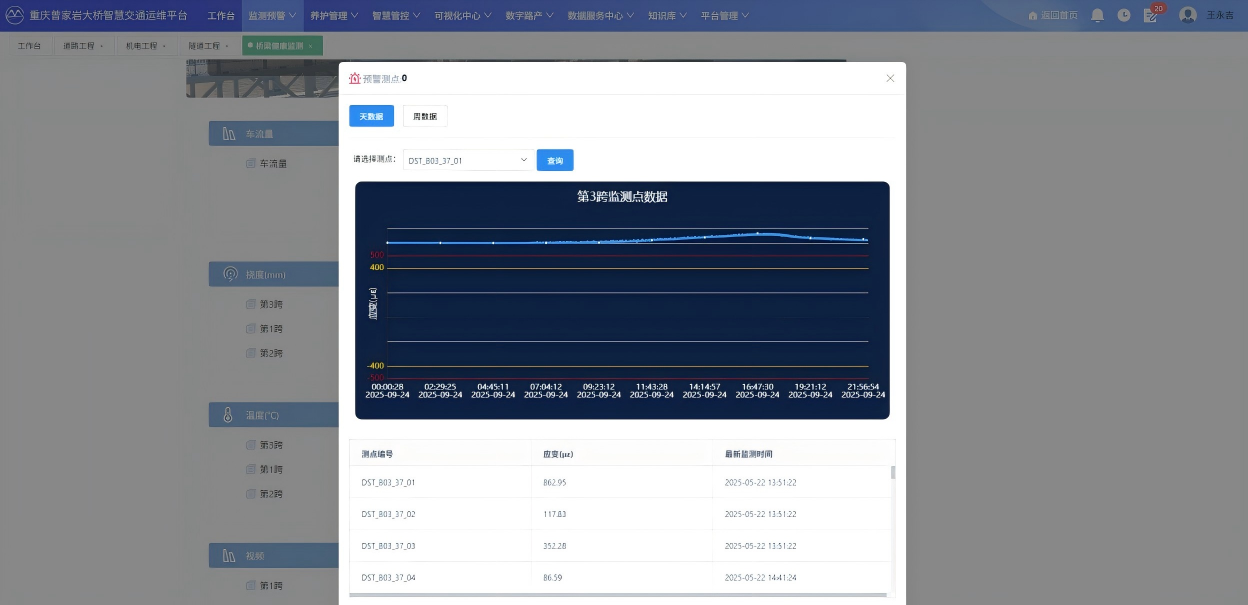Open the notification bell in the header

[1098, 15]
